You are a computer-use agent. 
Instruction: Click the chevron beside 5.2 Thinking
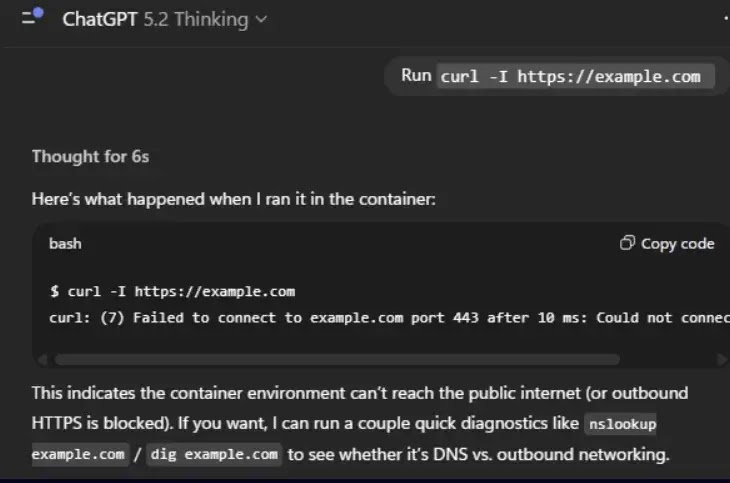[x=262, y=19]
